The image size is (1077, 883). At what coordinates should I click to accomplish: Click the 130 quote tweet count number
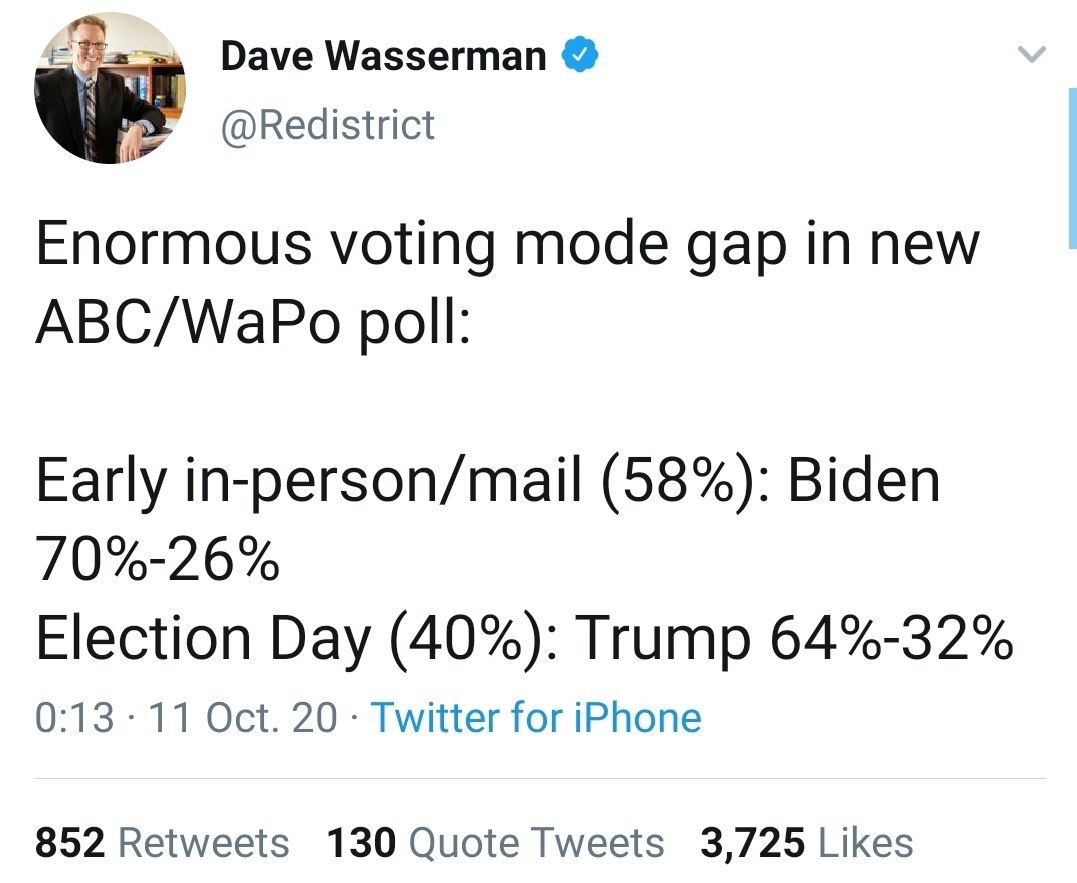click(362, 843)
